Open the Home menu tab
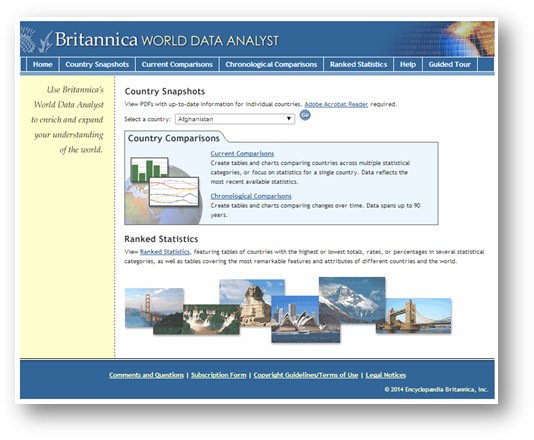Image resolution: width=534 pixels, height=440 pixels. point(43,64)
